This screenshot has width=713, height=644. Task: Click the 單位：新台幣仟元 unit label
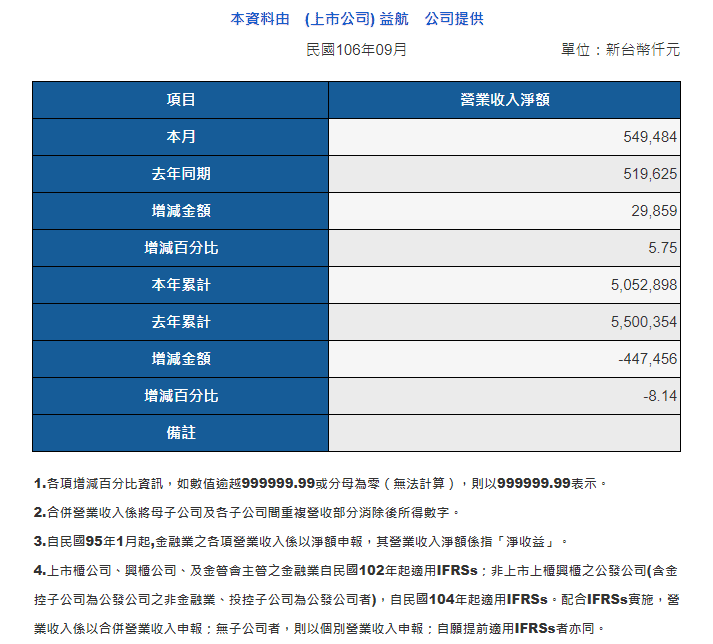[620, 49]
